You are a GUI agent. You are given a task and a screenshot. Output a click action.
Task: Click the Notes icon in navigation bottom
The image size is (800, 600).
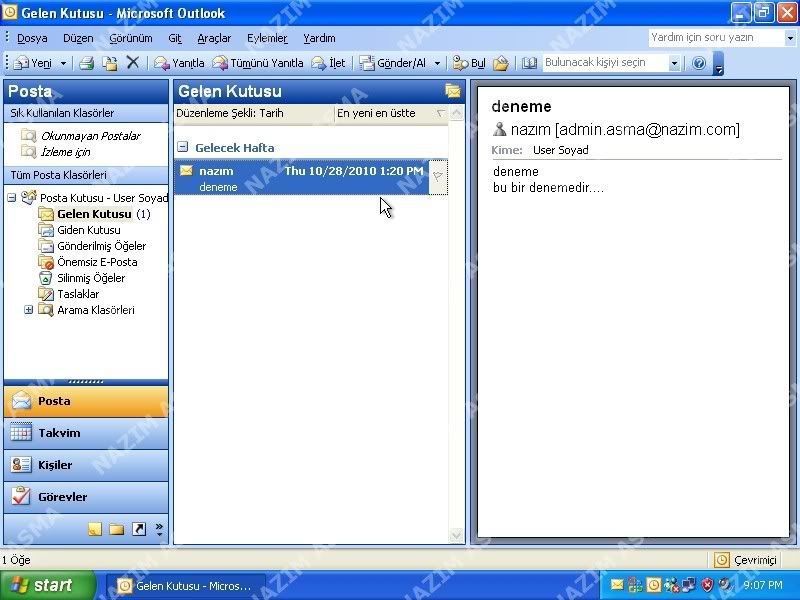95,529
